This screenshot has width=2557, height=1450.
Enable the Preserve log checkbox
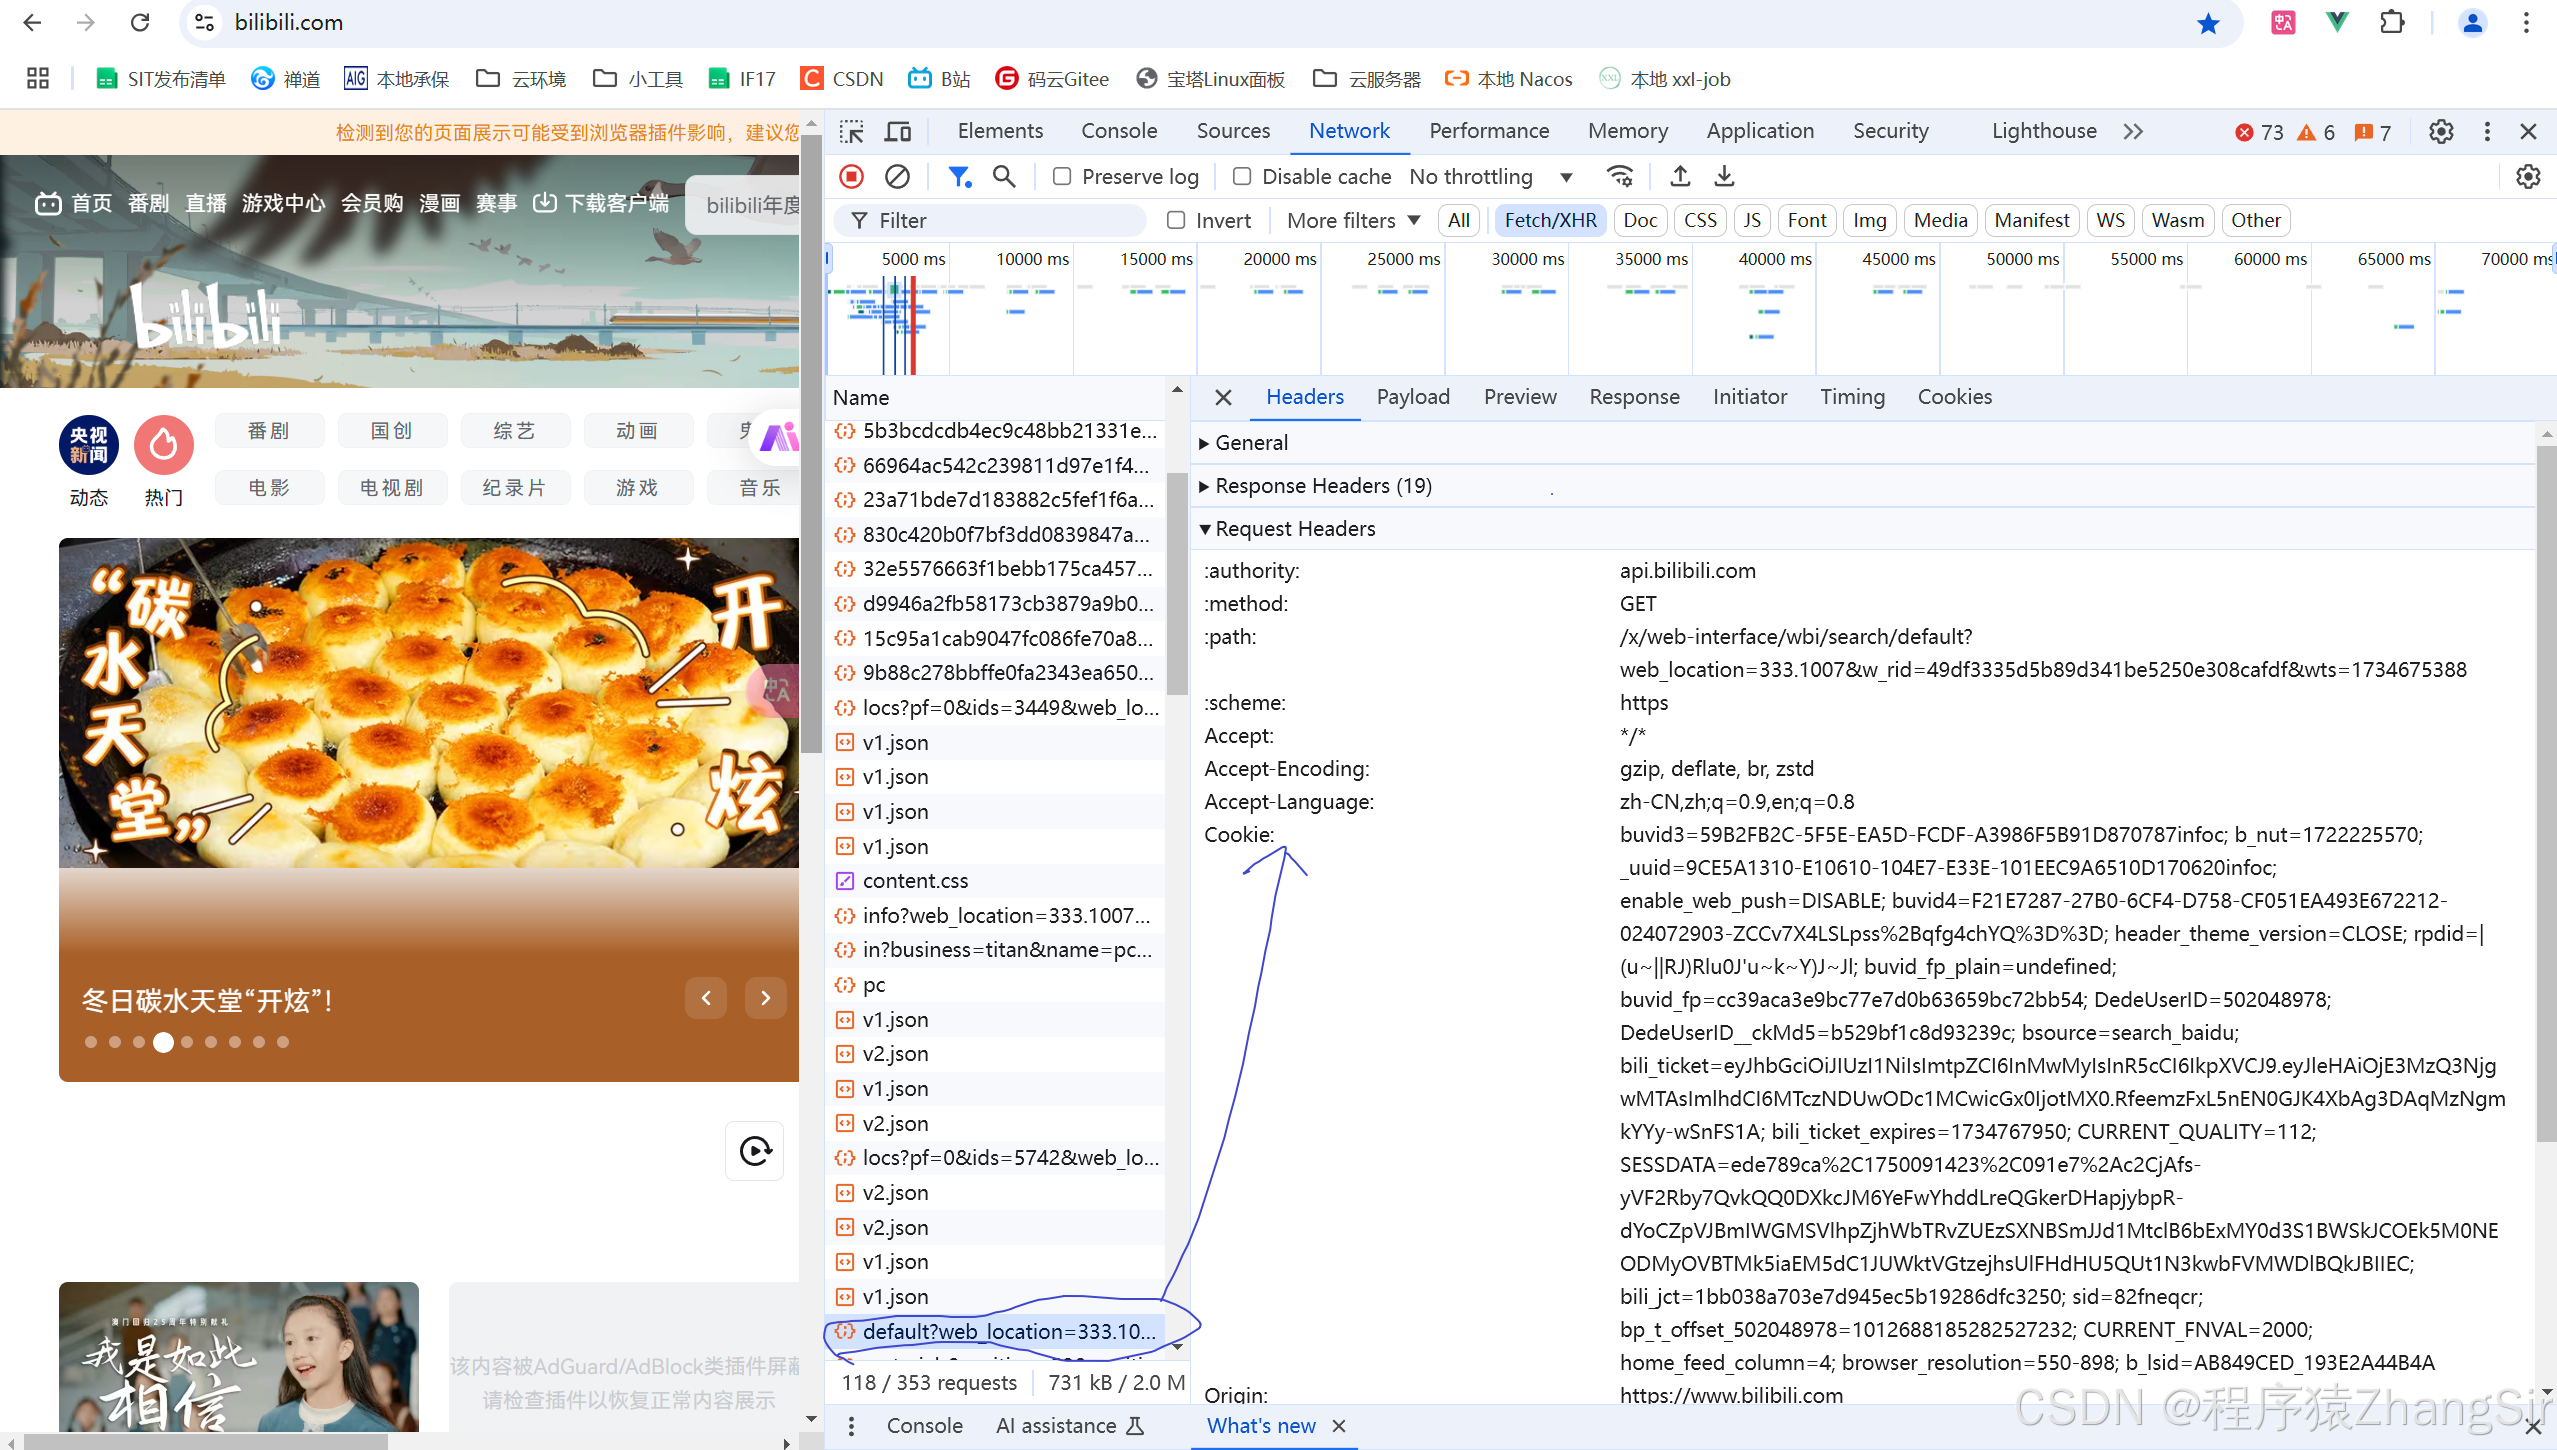coord(1063,176)
